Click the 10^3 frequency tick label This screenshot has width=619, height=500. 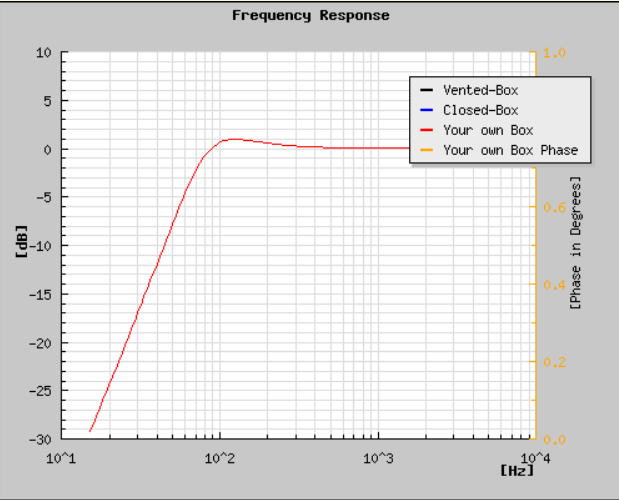click(378, 458)
